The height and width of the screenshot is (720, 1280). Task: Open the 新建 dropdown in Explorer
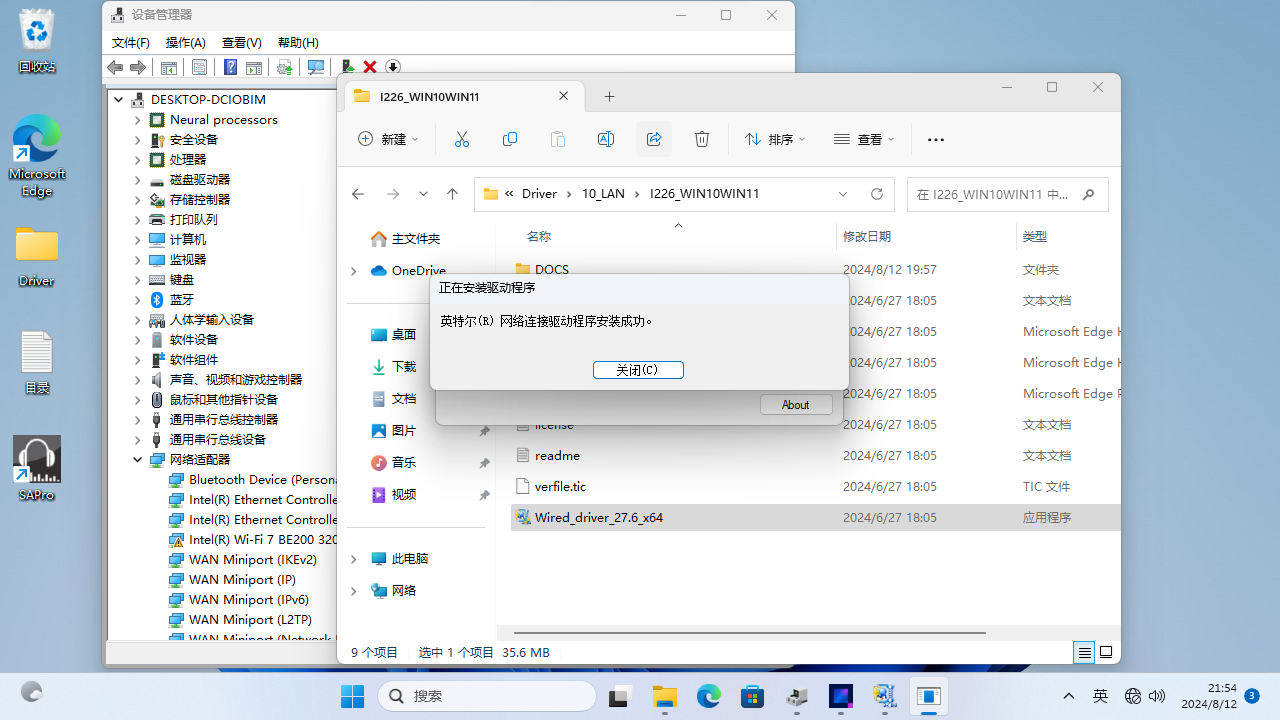coord(388,140)
